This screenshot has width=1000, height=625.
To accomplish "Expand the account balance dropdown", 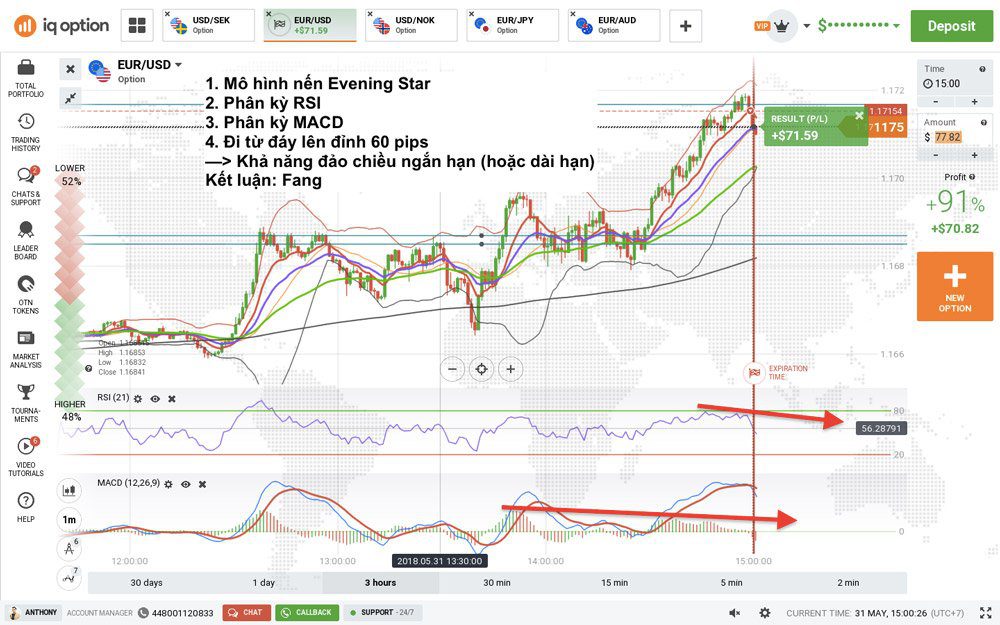I will pyautogui.click(x=896, y=26).
